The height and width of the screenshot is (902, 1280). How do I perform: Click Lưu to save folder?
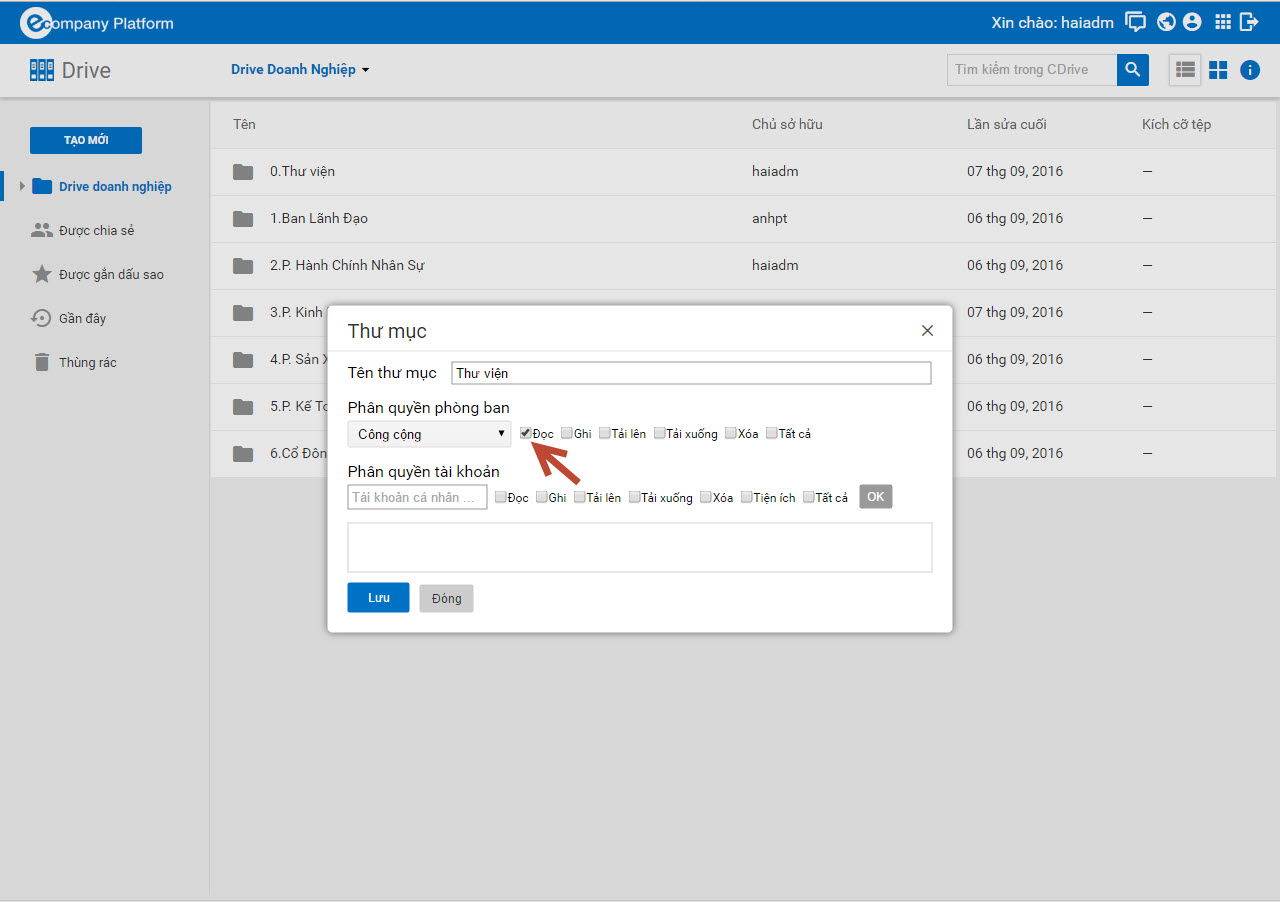(x=378, y=598)
